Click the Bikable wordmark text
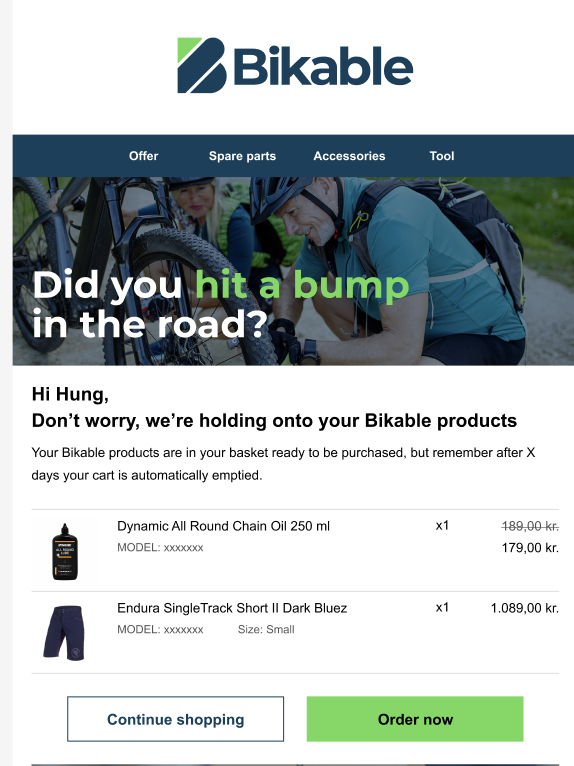This screenshot has height=766, width=574. coord(323,66)
